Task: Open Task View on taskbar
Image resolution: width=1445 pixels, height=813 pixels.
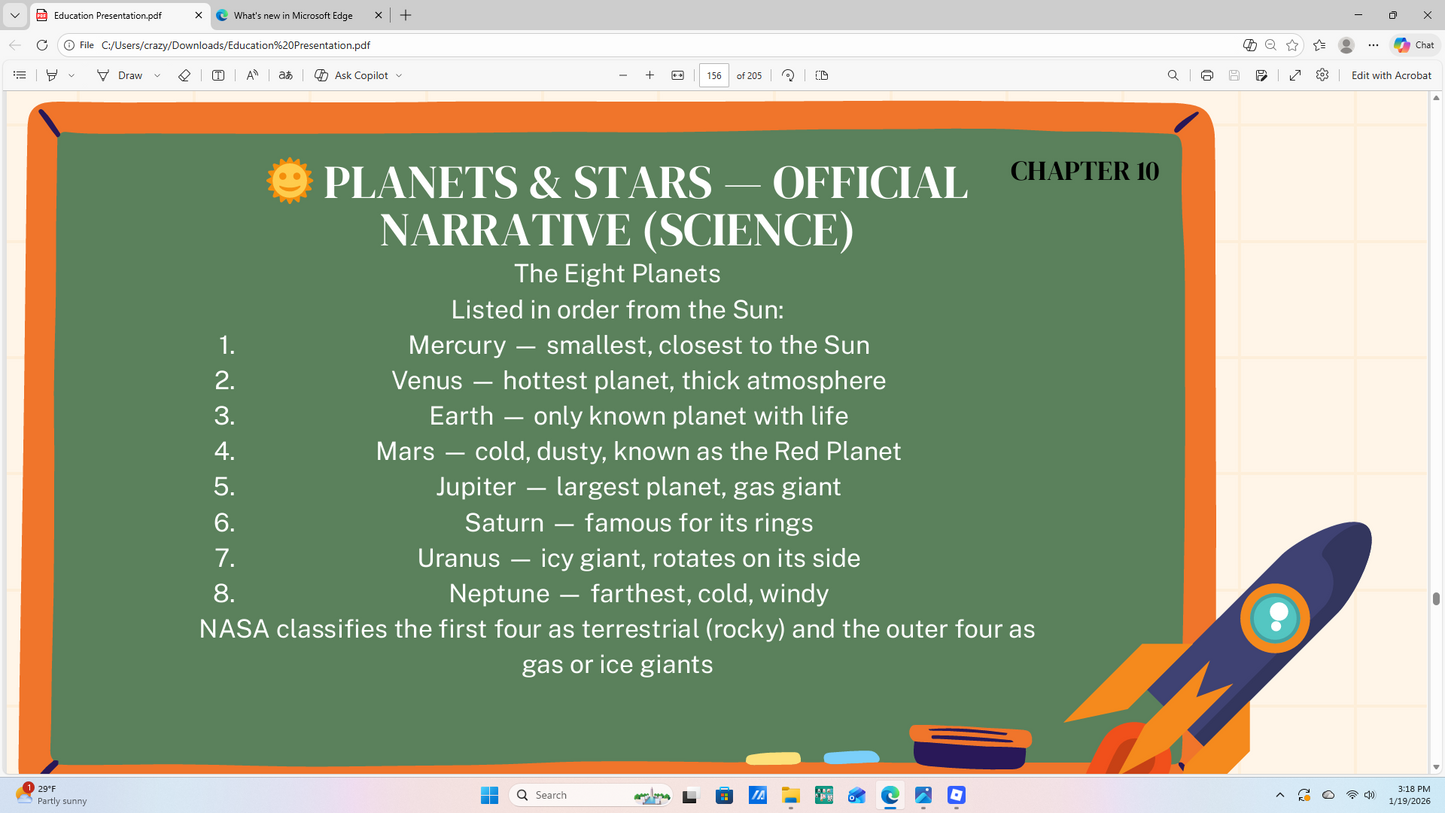Action: [690, 796]
